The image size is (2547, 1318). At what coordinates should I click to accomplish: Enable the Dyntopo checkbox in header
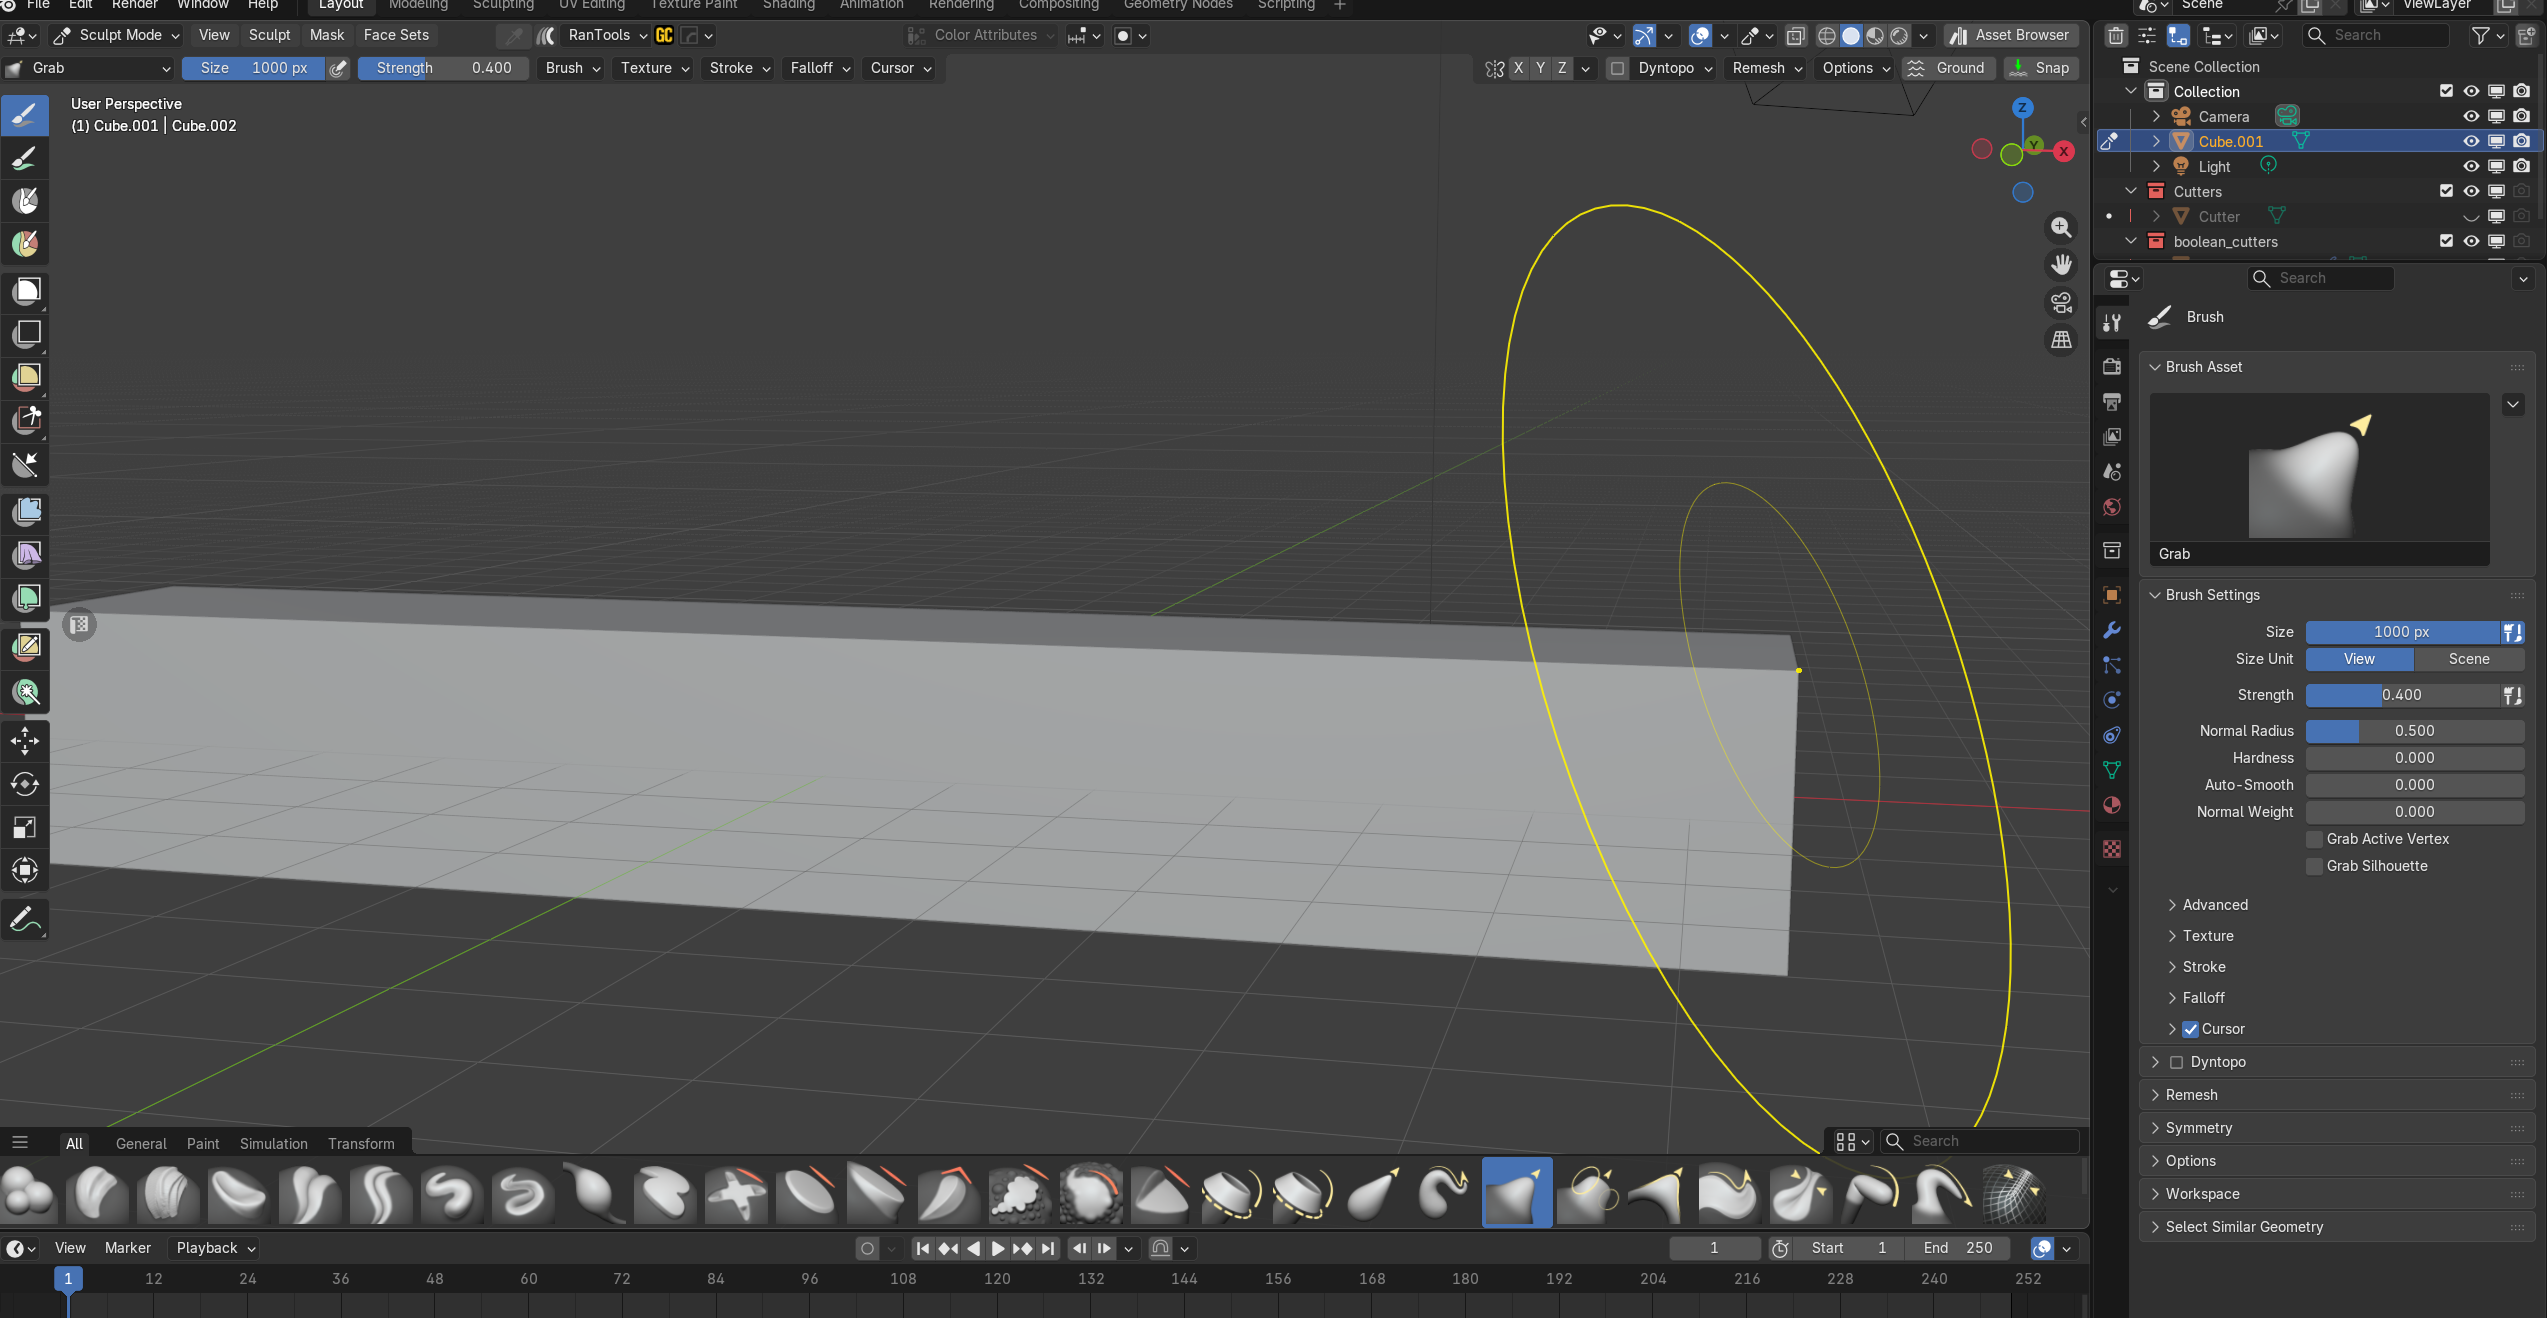(1617, 68)
